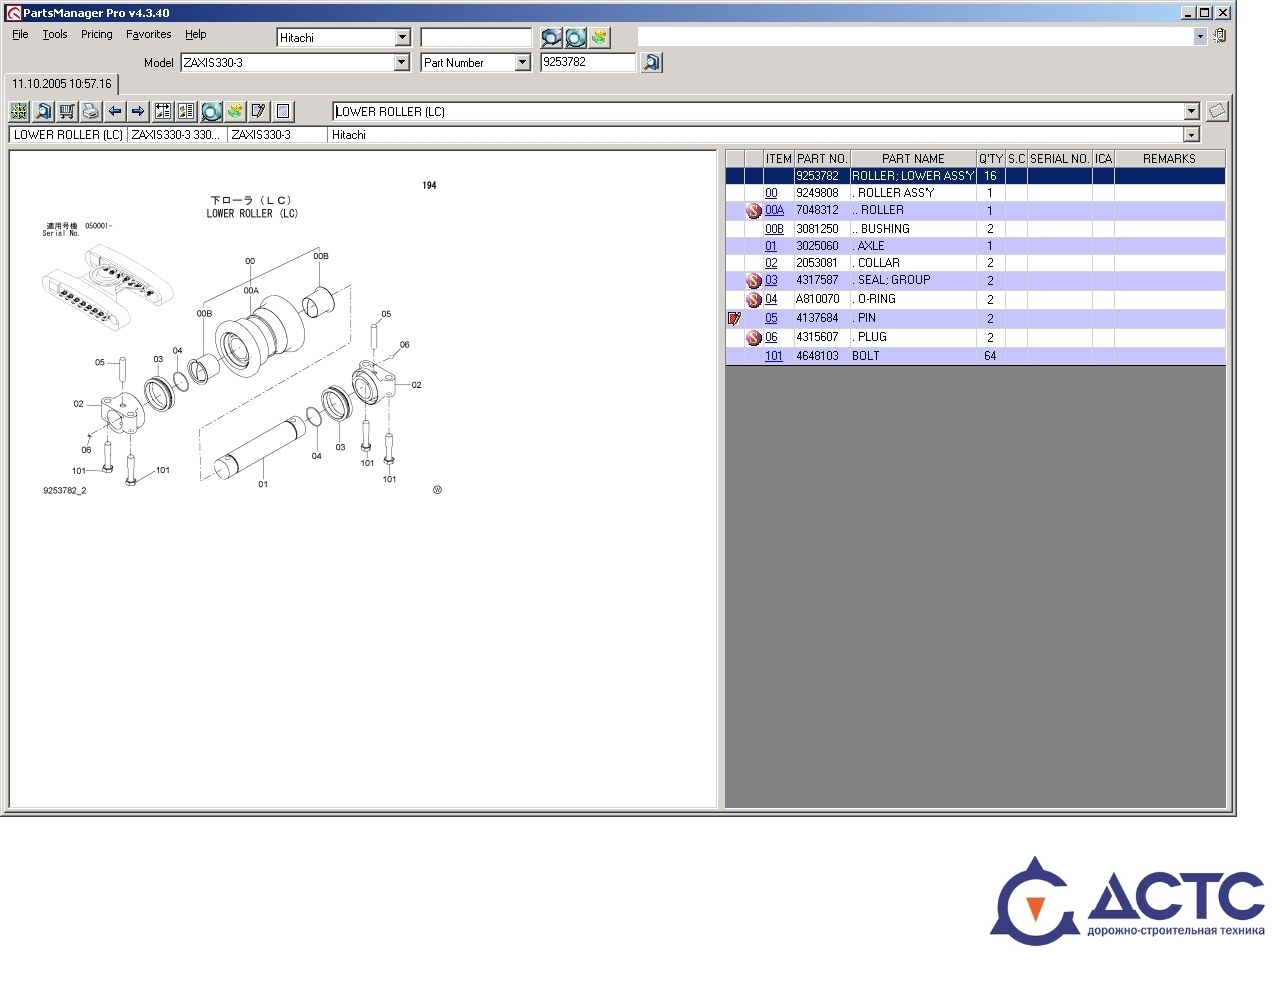1280x994 pixels.
Task: Open item link 05 for PIN
Action: (x=771, y=318)
